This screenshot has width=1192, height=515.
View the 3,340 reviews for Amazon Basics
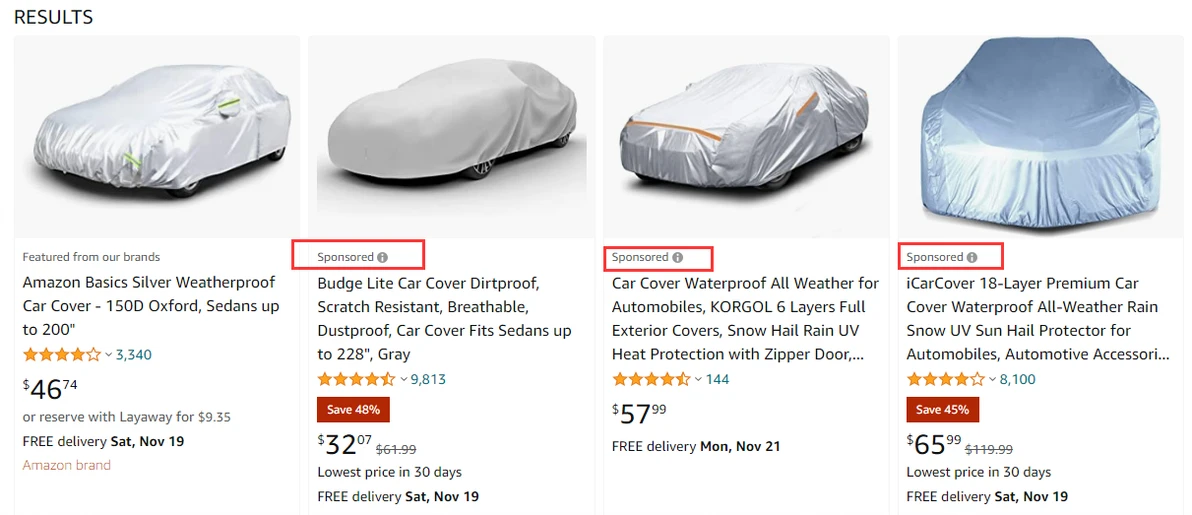pos(134,354)
